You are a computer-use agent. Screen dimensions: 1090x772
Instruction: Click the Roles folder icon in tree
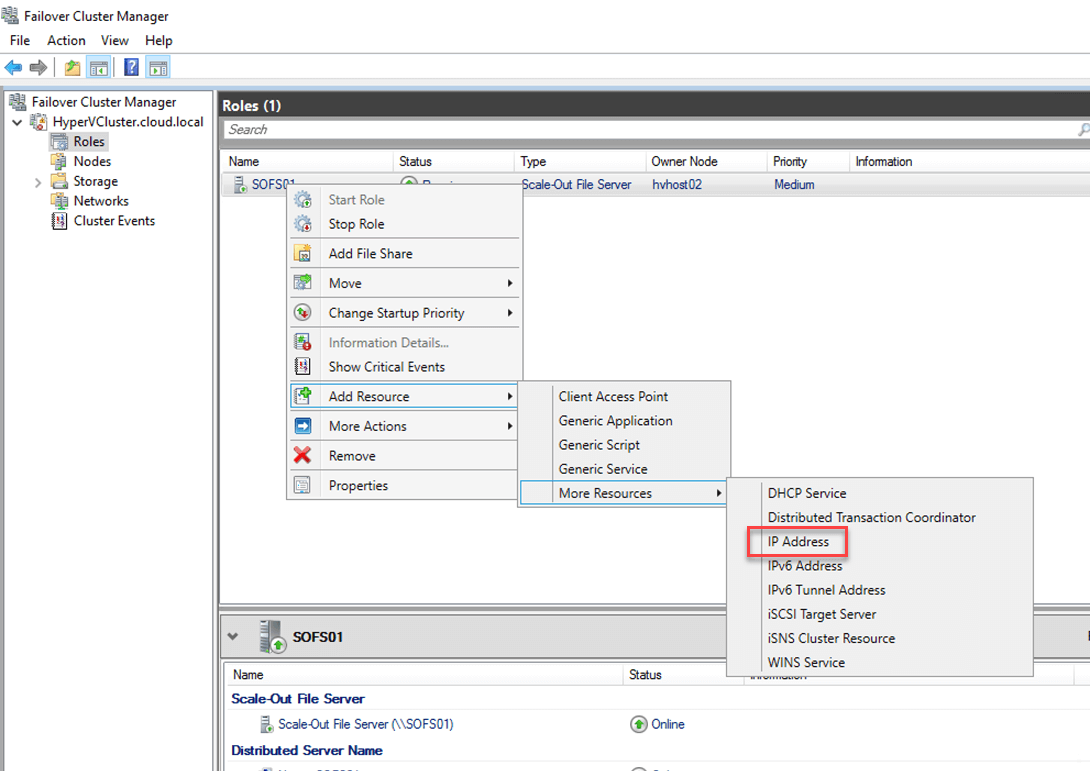pos(60,142)
